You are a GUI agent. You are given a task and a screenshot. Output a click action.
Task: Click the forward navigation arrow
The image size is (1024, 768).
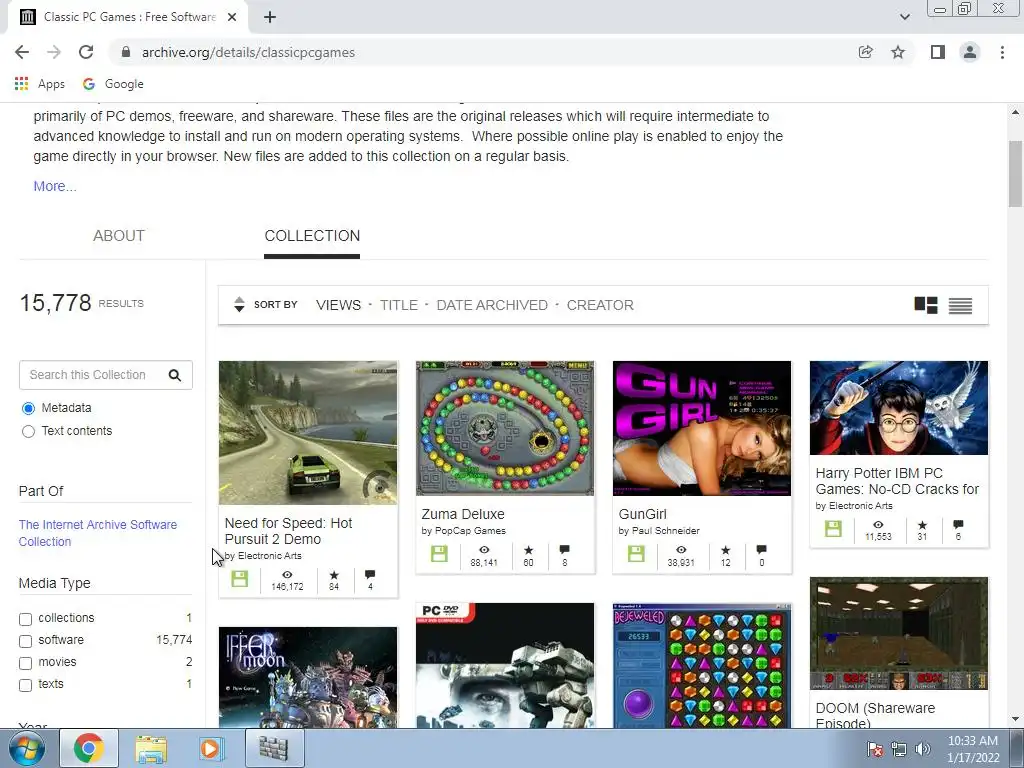click(x=54, y=52)
